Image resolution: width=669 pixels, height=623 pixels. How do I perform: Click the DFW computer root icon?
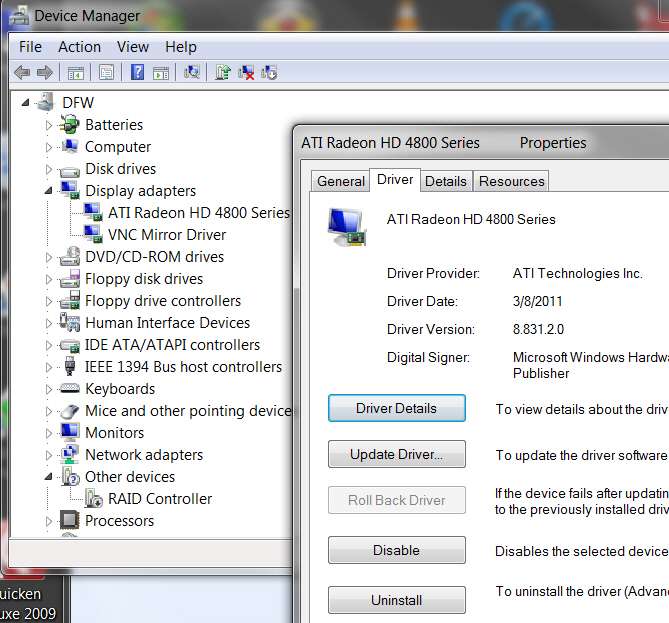click(x=46, y=102)
